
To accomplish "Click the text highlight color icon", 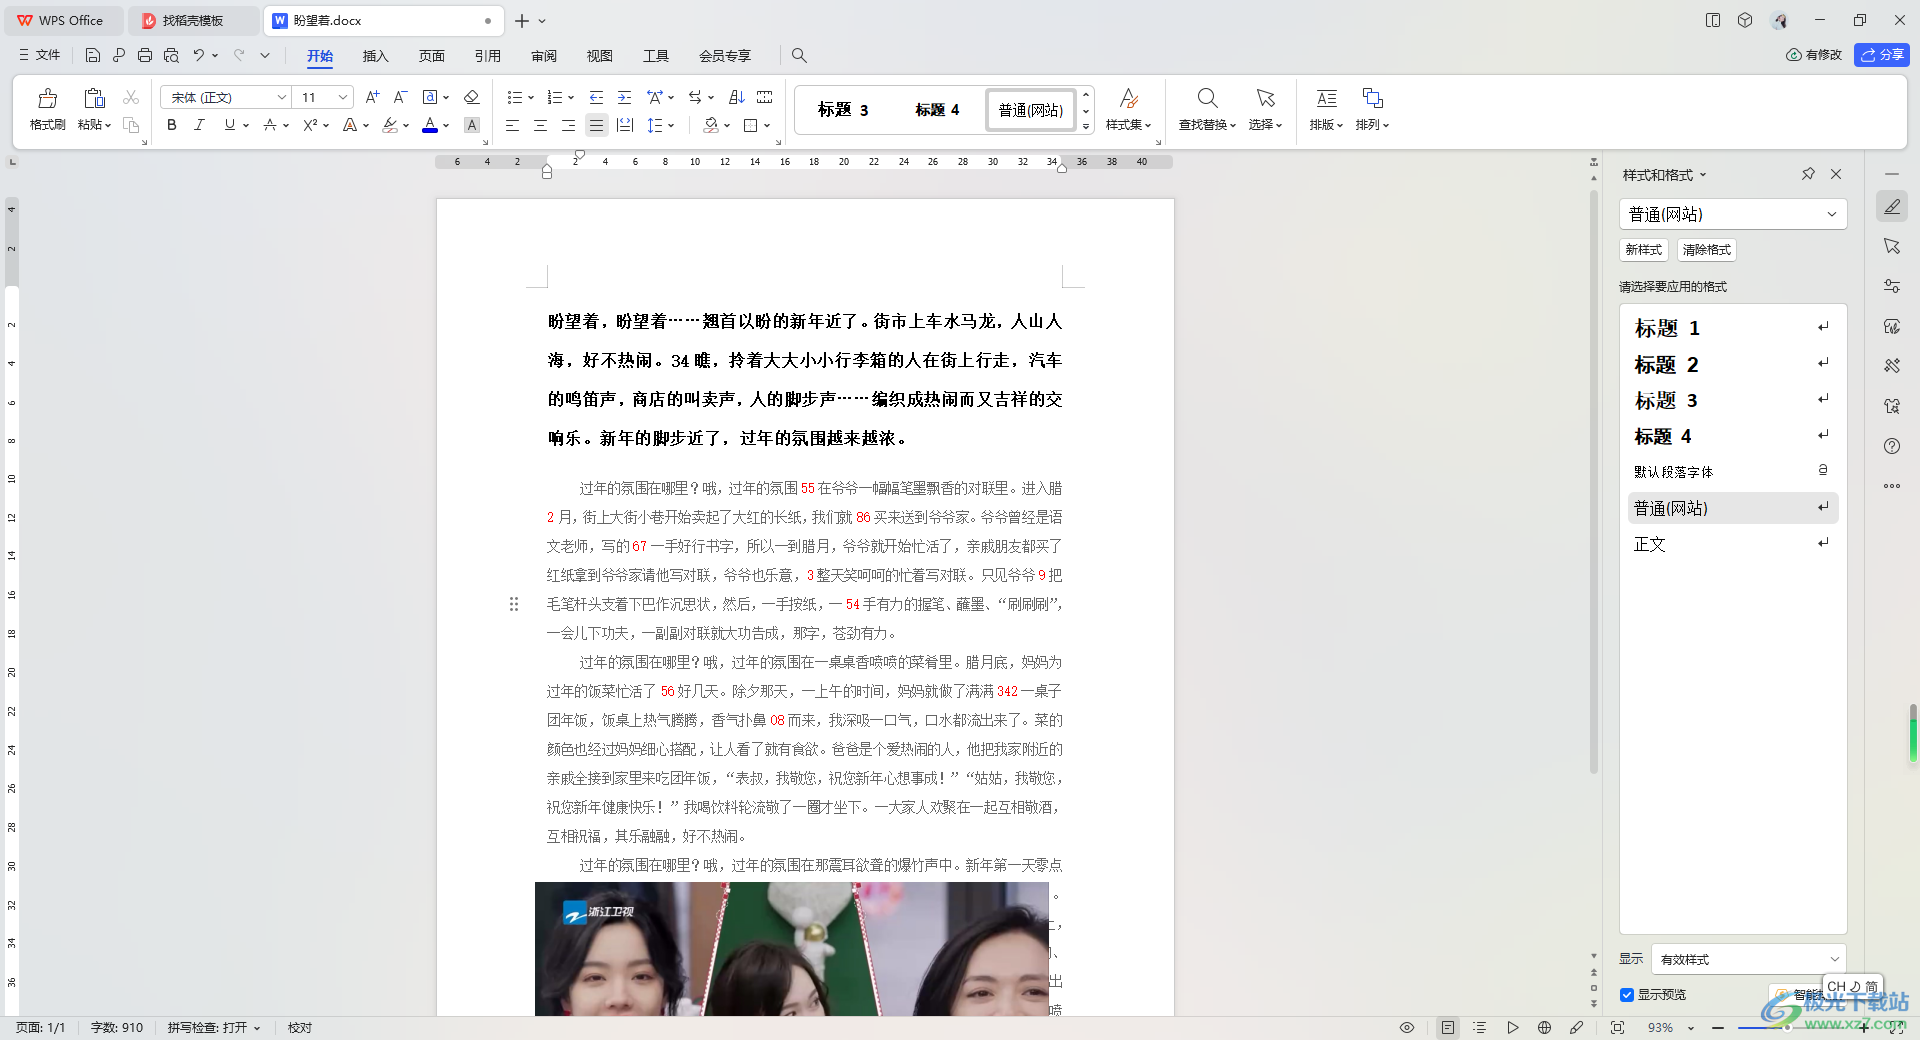I will (x=390, y=125).
